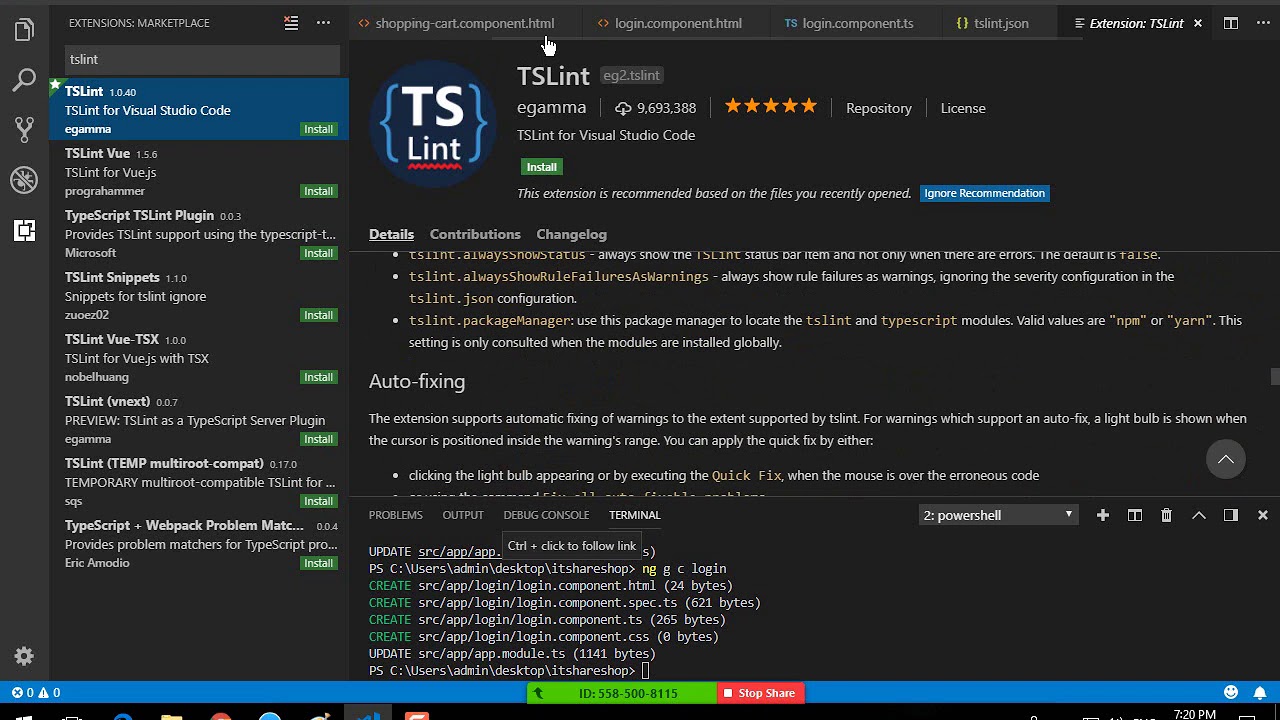Open the Explorer view in activity bar
The width and height of the screenshot is (1280, 720).
pyautogui.click(x=24, y=31)
